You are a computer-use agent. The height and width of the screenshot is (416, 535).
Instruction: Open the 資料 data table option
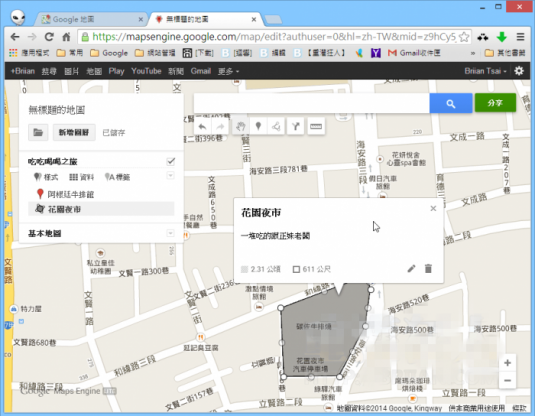[82, 177]
